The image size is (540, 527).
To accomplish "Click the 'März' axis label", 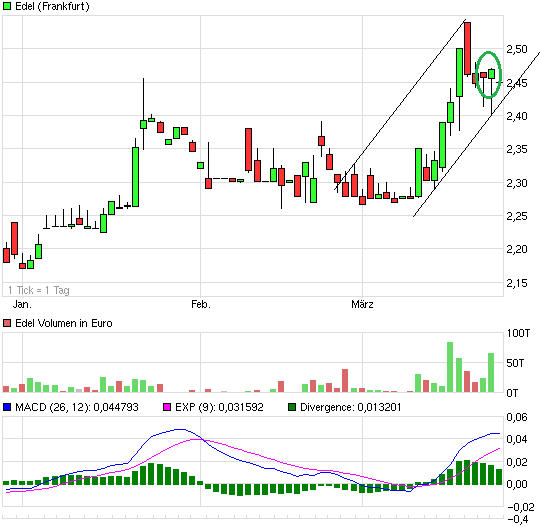I will pos(362,304).
